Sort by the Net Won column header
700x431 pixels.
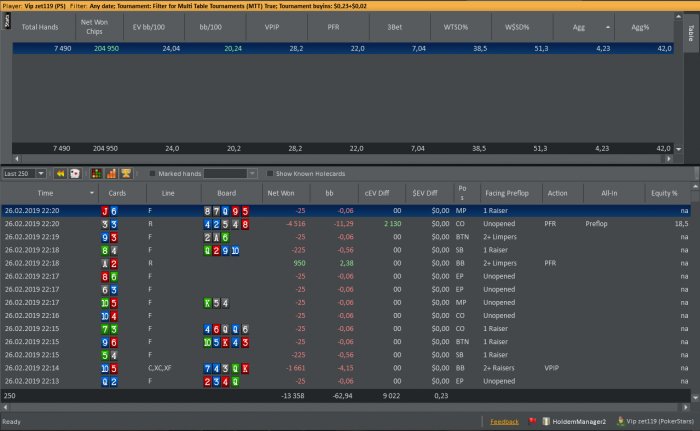pos(281,192)
